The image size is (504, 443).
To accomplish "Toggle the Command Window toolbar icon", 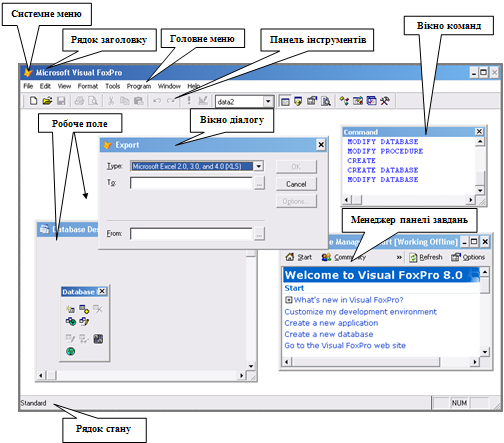I will click(285, 101).
